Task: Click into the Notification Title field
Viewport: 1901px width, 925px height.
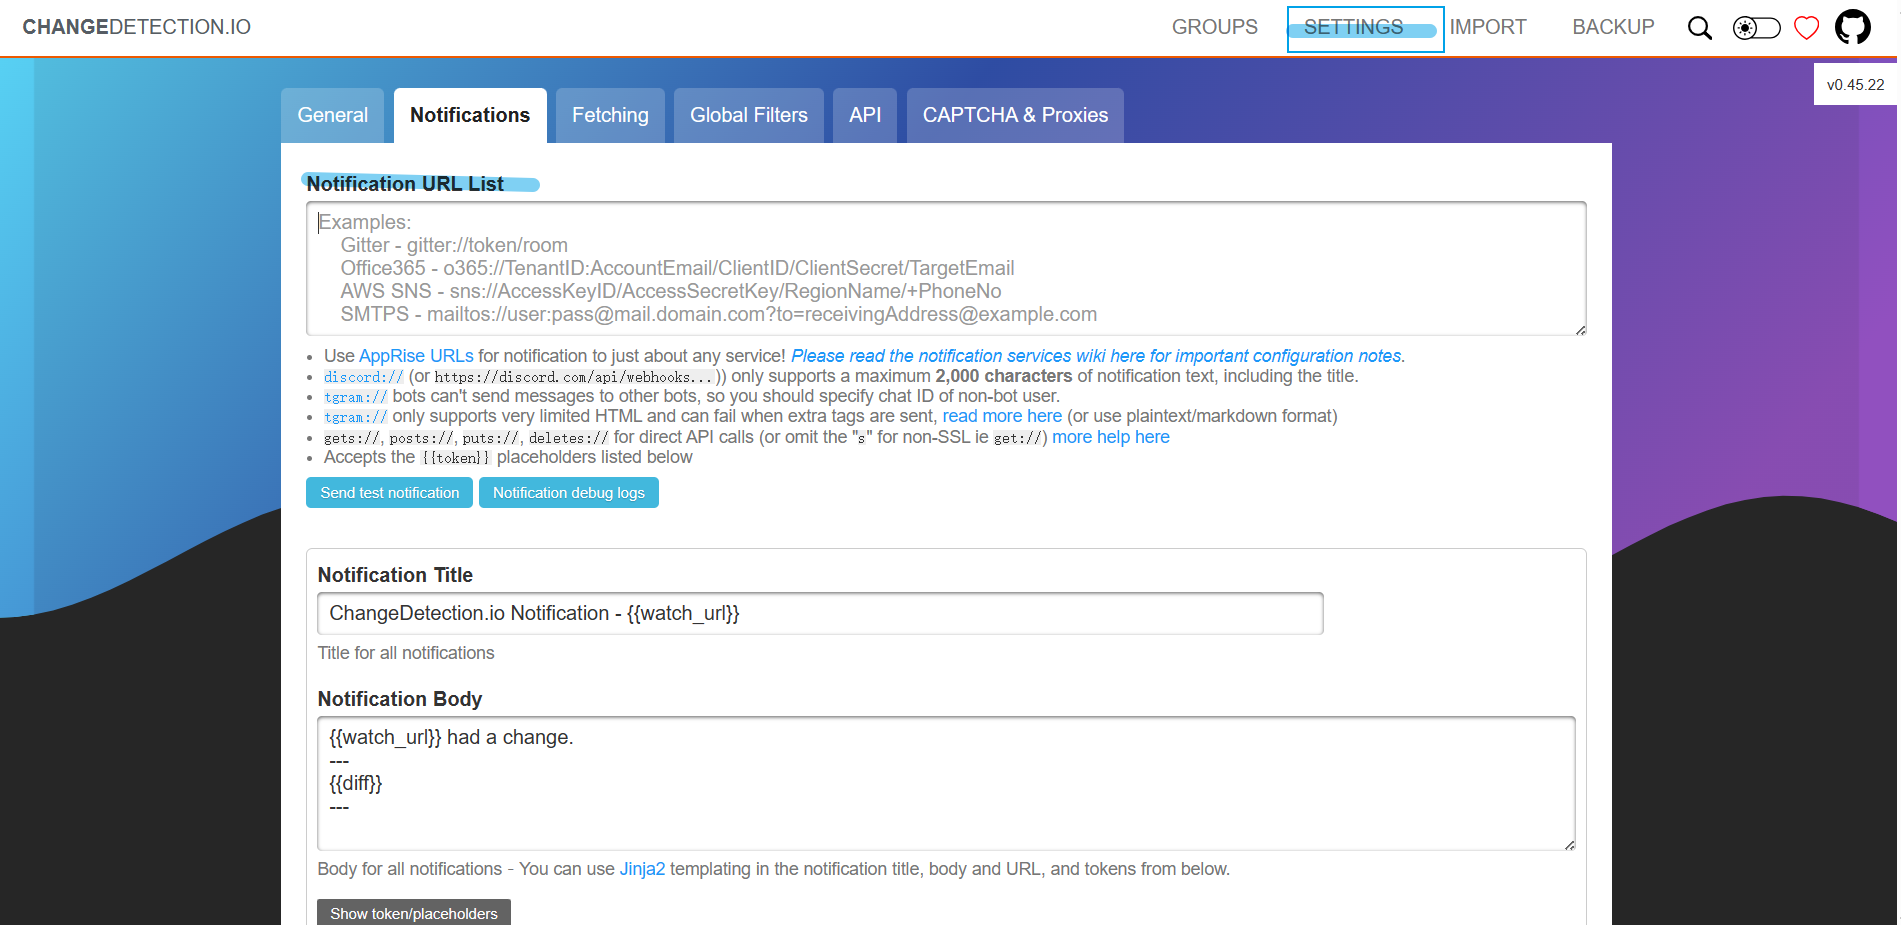Action: tap(819, 613)
